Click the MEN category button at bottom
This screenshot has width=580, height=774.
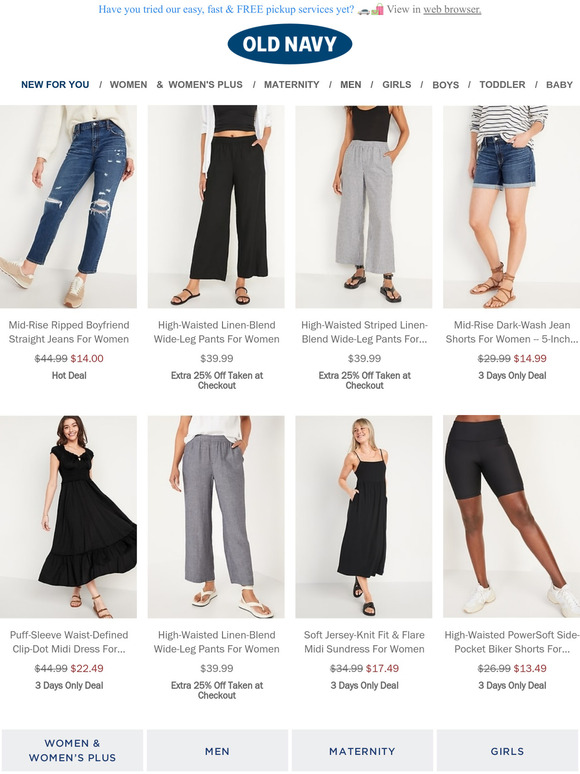coord(217,750)
